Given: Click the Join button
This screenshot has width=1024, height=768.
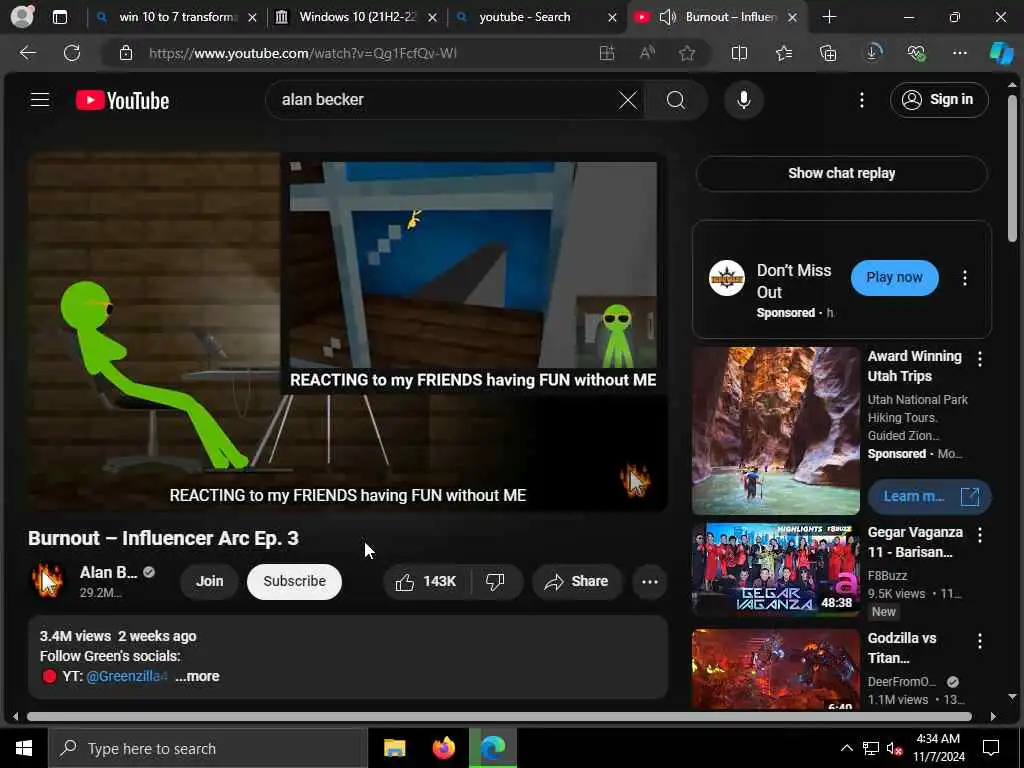Looking at the screenshot, I should pos(209,581).
